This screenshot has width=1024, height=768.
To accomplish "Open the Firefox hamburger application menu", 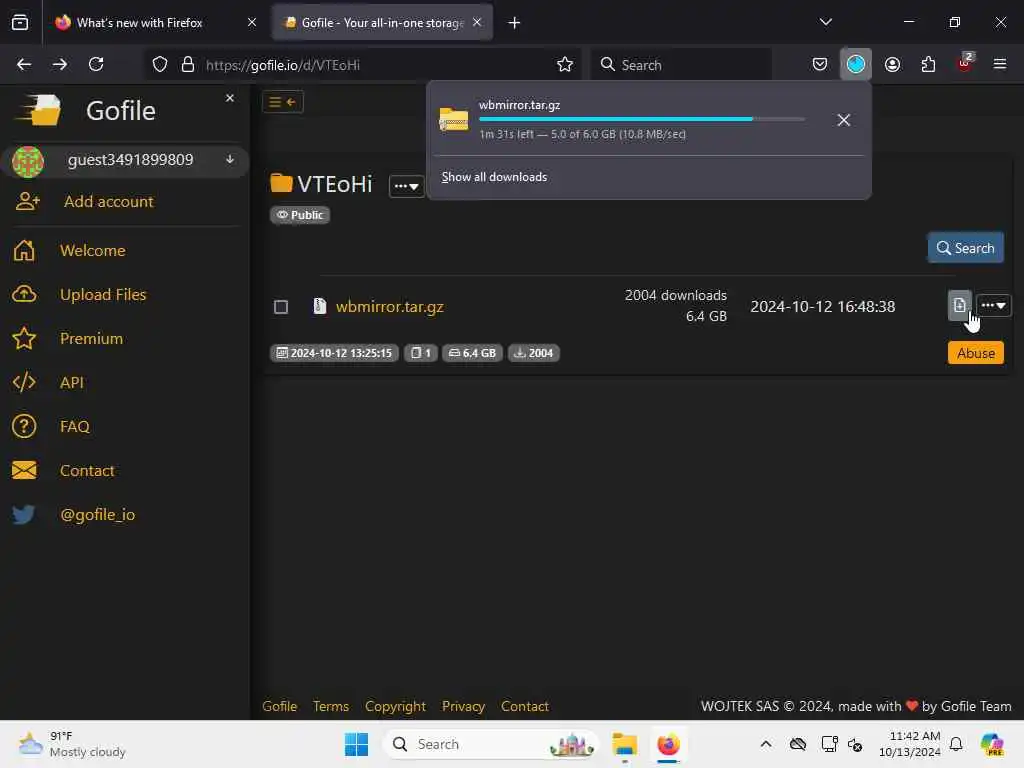I will click(x=1000, y=64).
